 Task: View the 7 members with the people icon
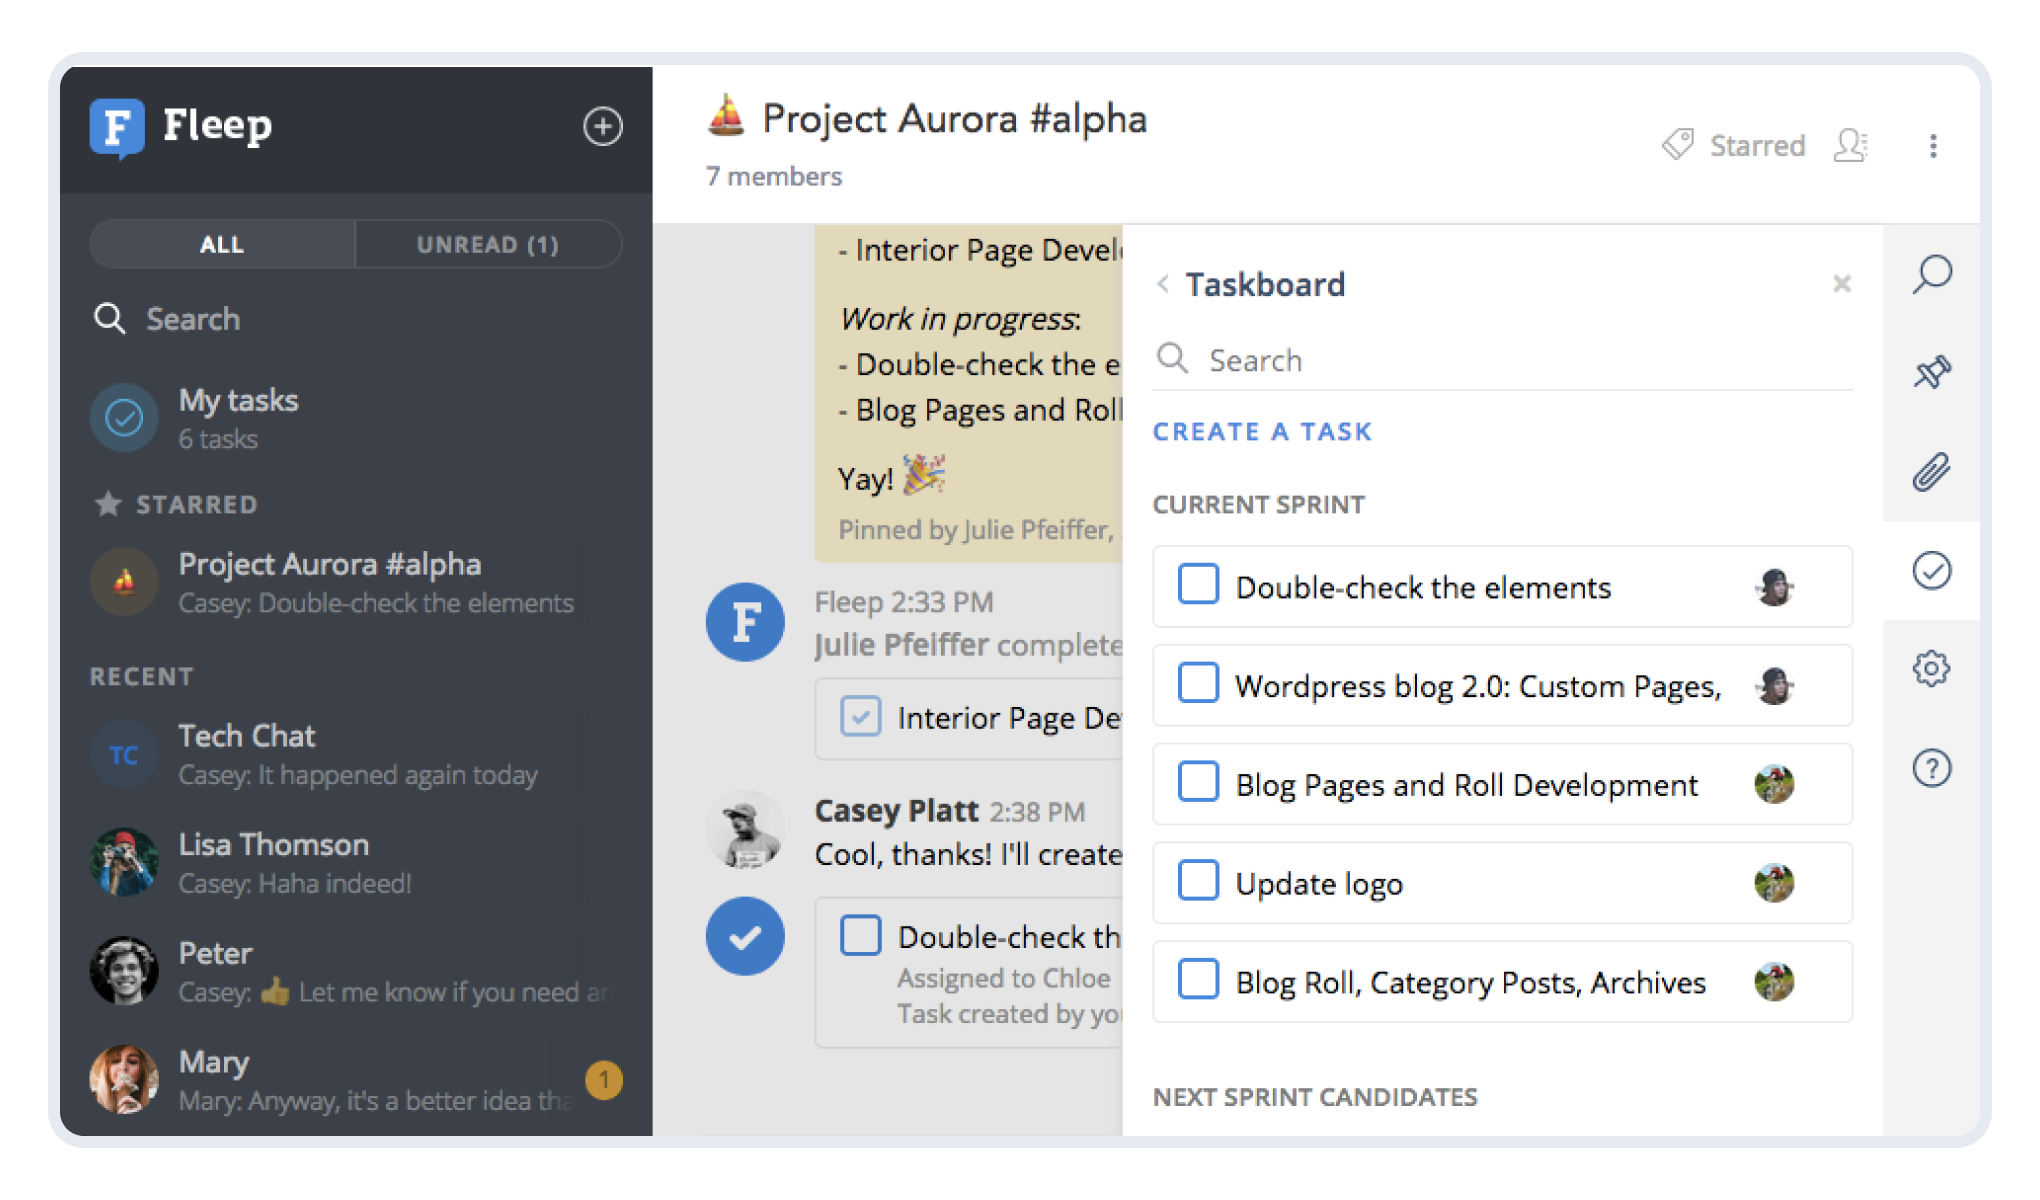(1851, 145)
